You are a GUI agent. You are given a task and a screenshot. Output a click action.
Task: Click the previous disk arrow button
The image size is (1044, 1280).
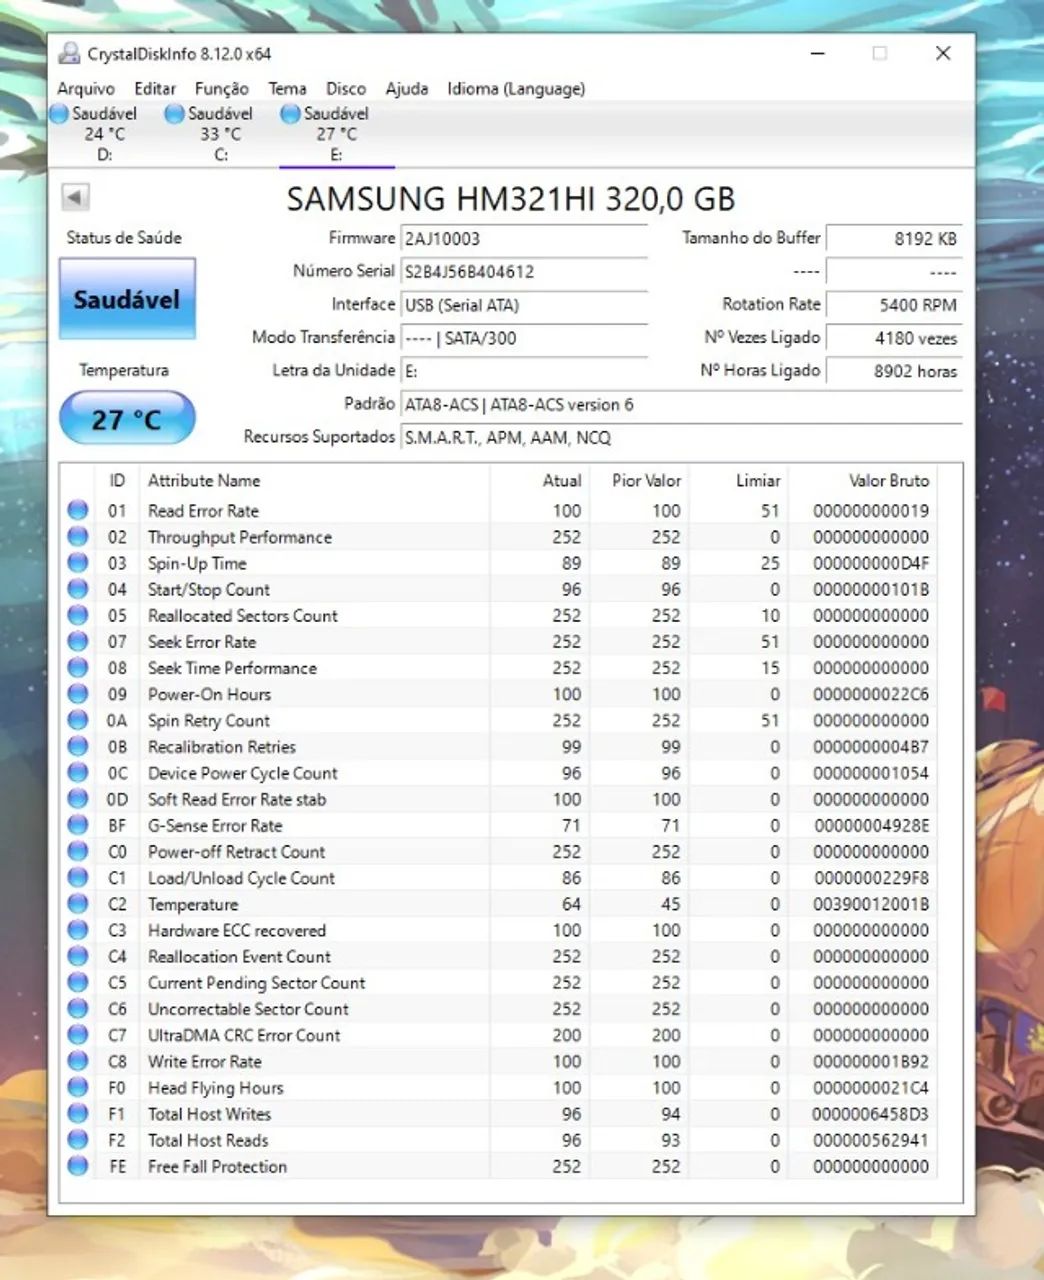(75, 197)
